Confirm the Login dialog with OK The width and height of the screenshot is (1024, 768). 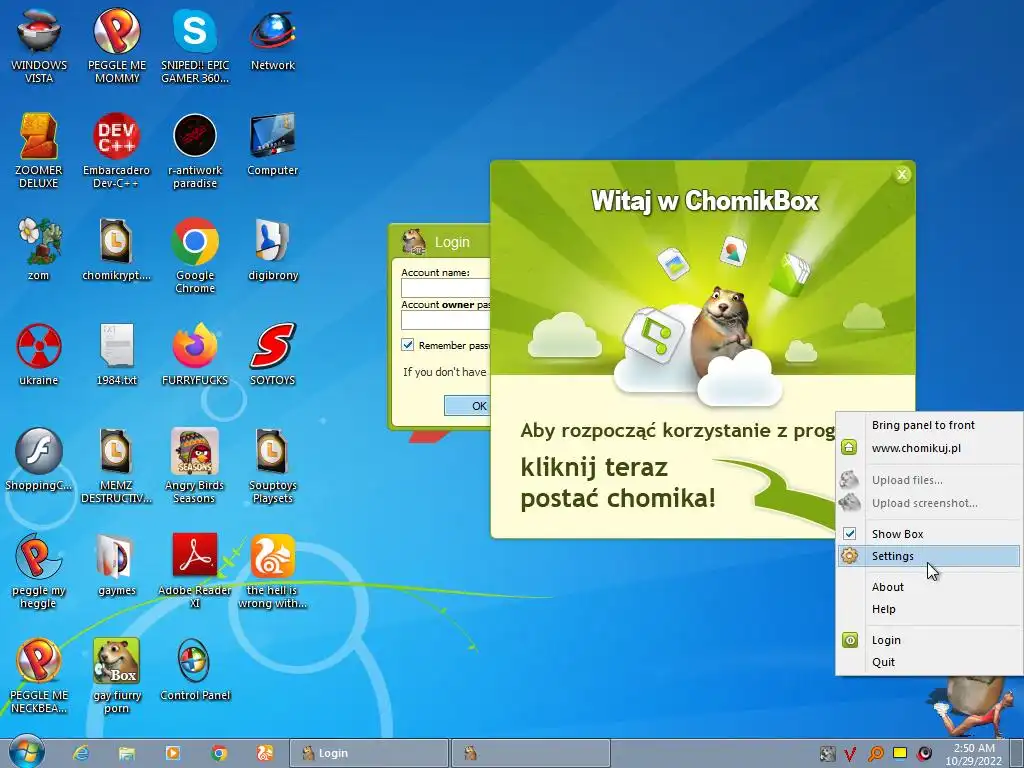pyautogui.click(x=468, y=406)
